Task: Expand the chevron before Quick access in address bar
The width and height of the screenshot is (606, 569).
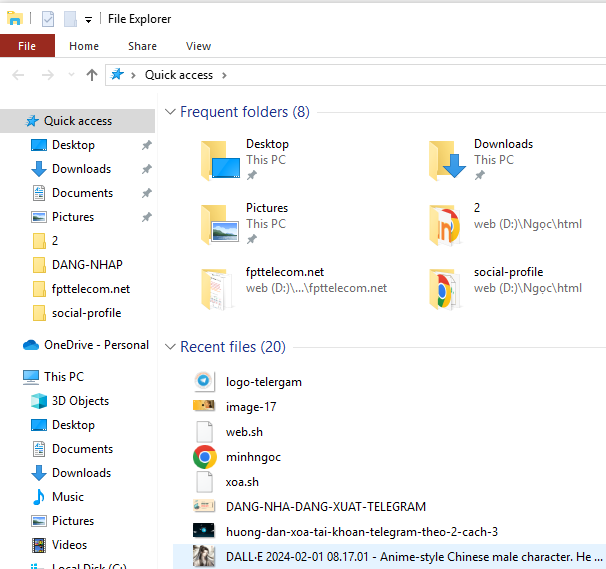Action: click(x=133, y=75)
